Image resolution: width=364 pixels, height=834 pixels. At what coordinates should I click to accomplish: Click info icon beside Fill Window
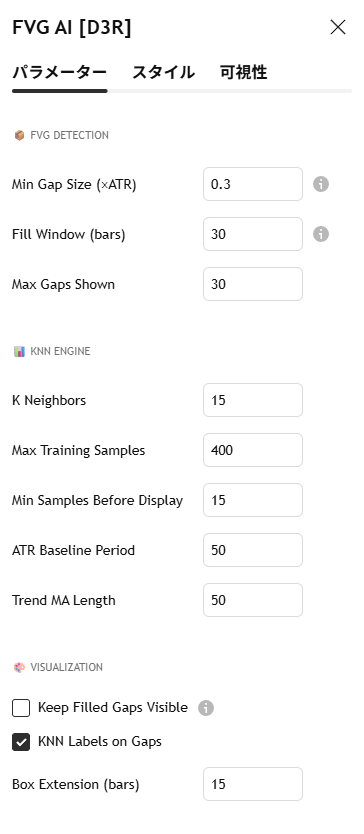pyautogui.click(x=320, y=234)
